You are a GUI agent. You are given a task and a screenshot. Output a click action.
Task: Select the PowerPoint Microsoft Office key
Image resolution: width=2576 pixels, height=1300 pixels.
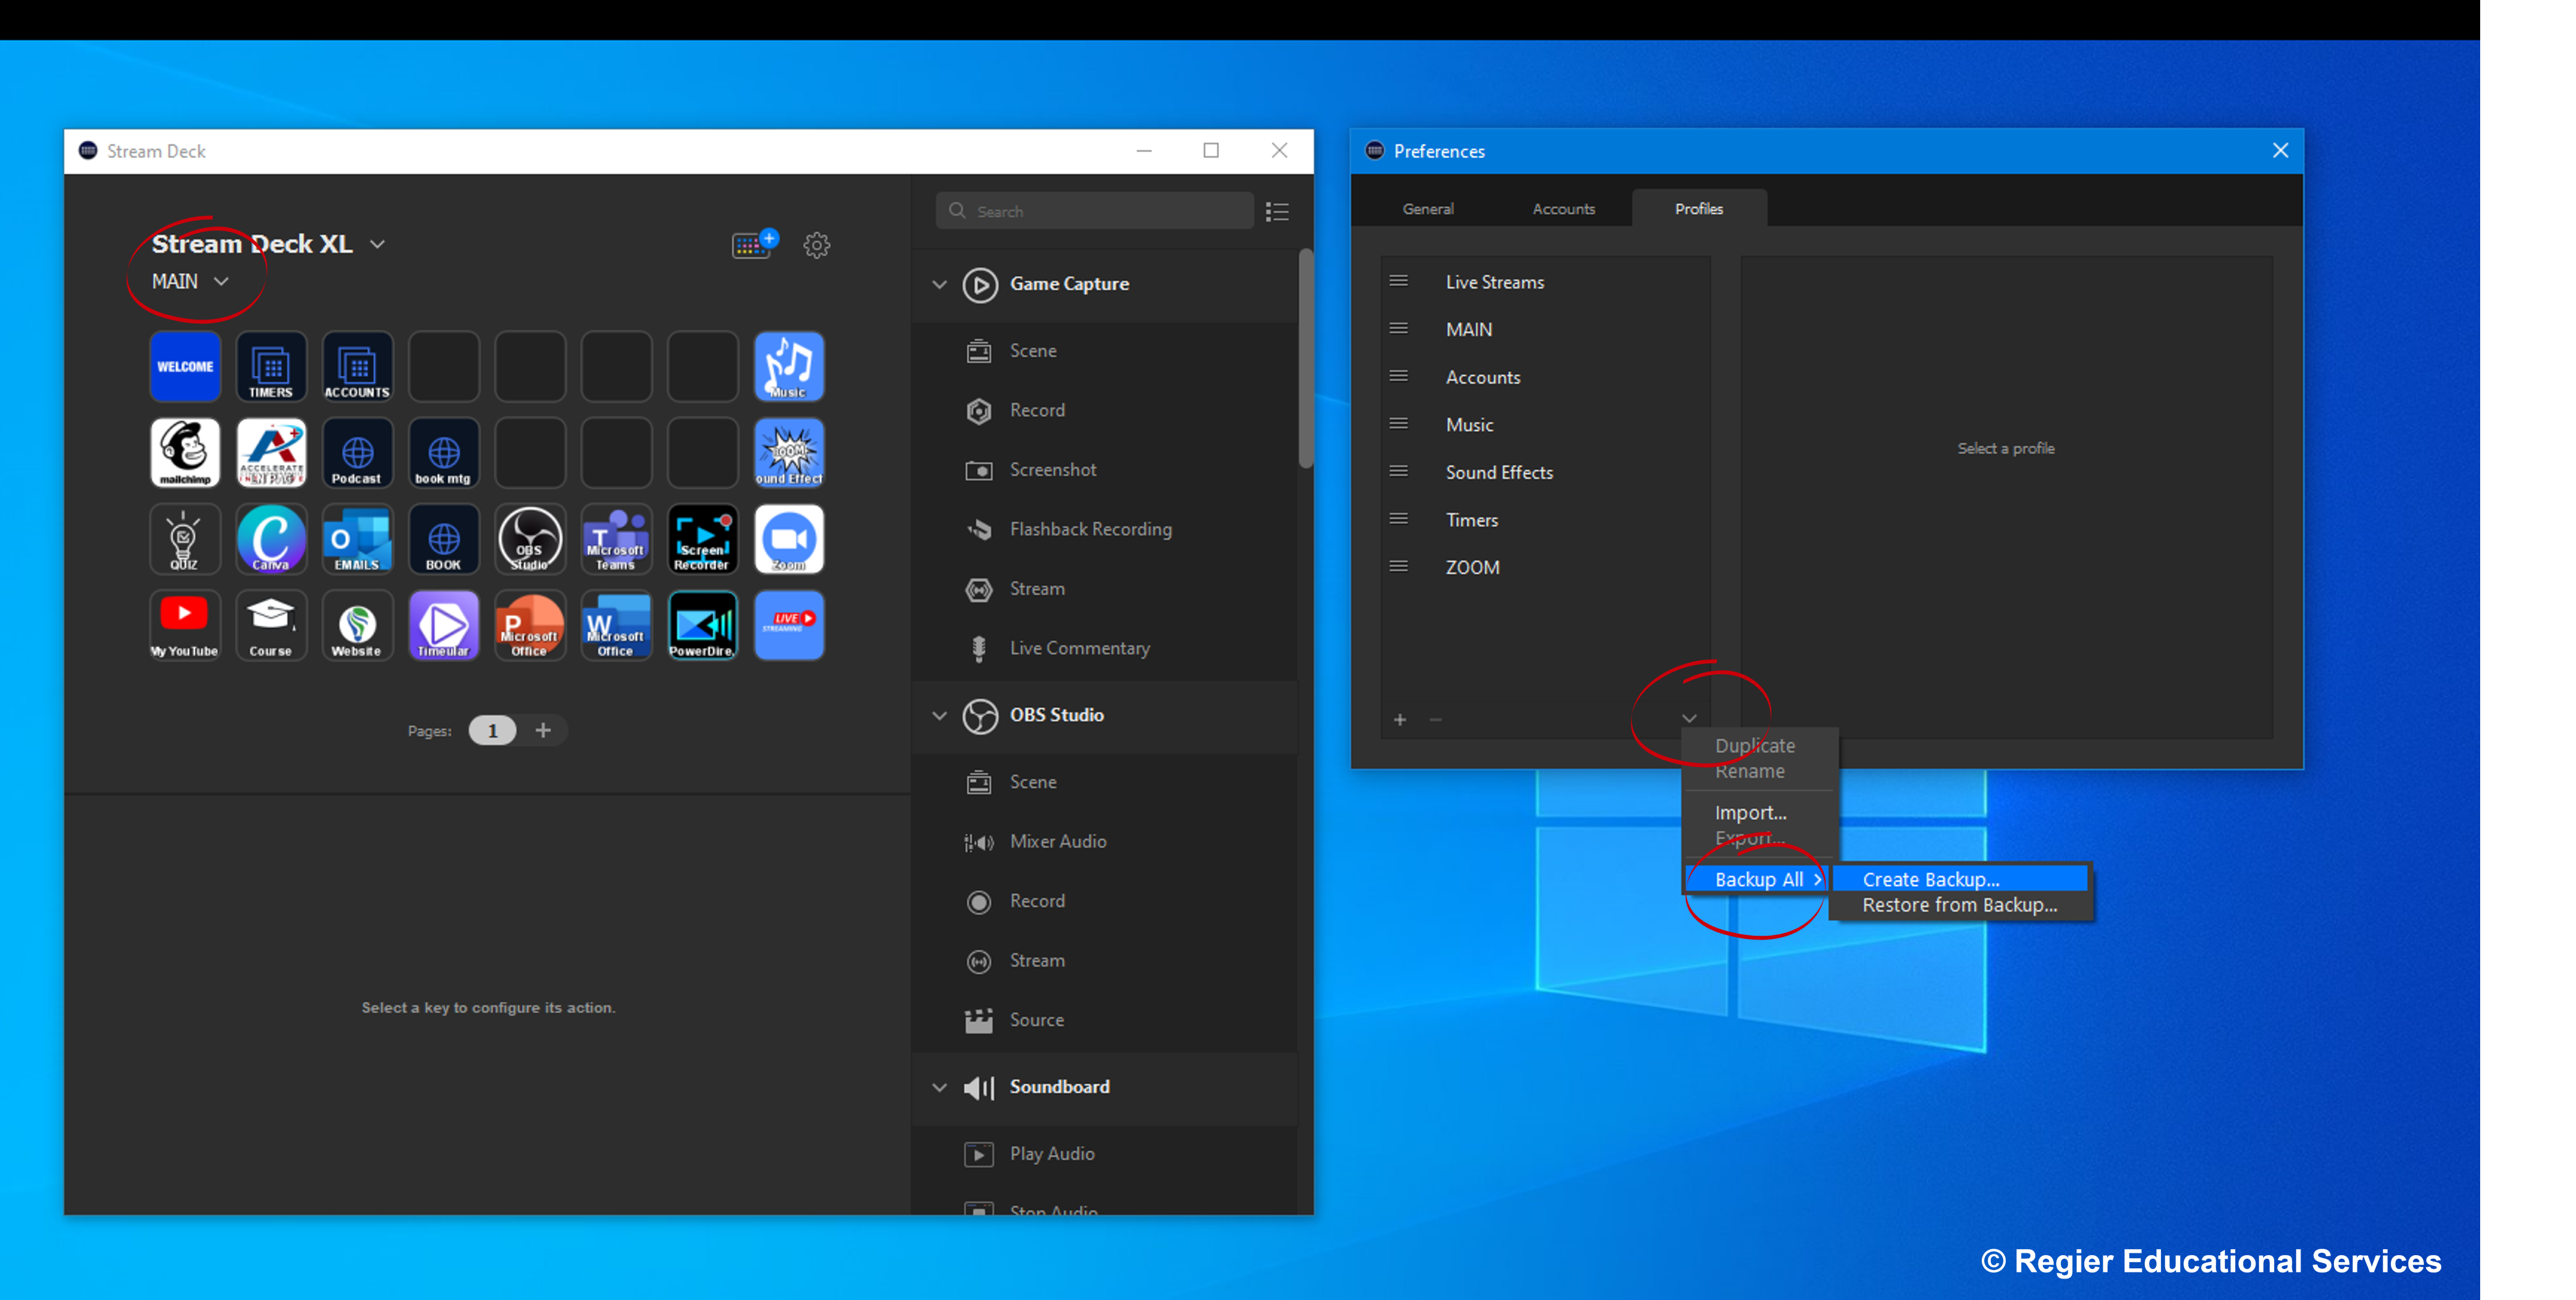530,625
